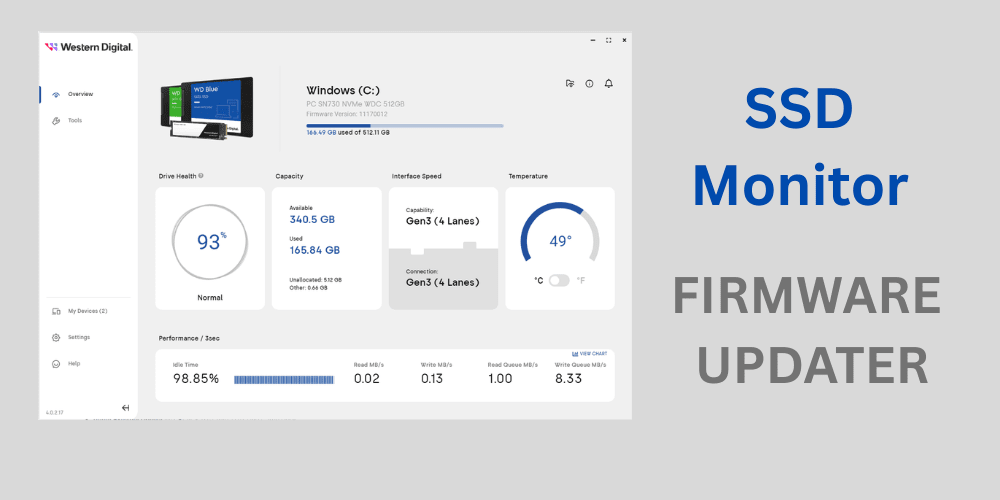Click the 340.5 GB available value
Viewport: 1000px width, 500px height.
click(x=312, y=219)
